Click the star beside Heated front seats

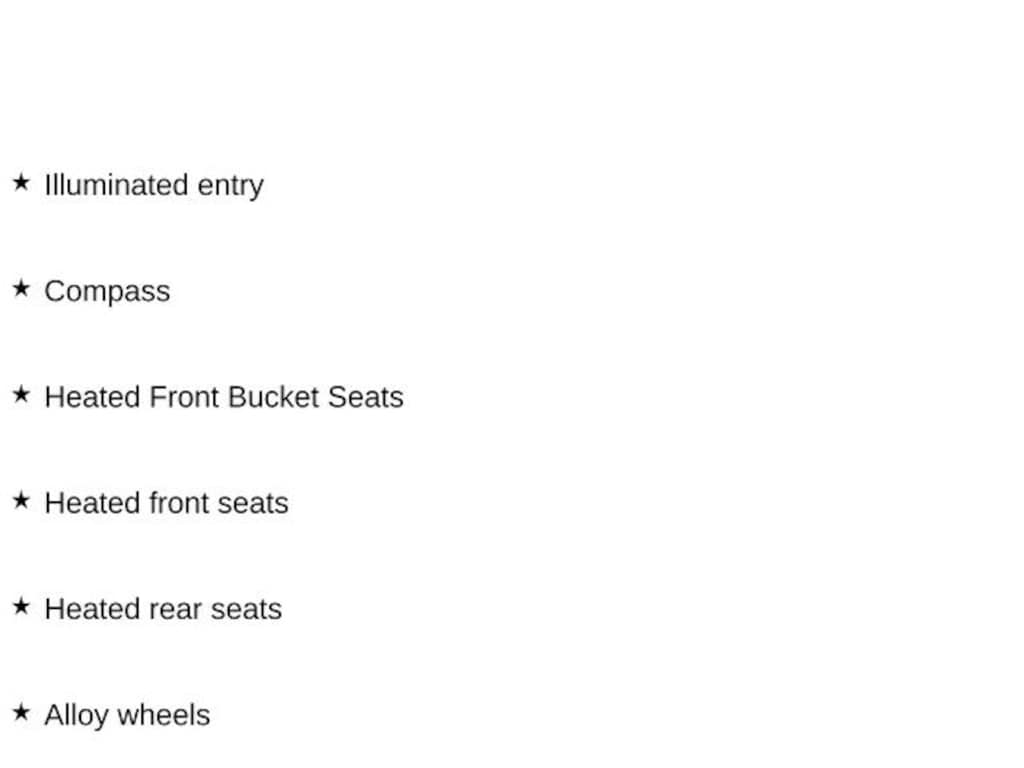21,501
